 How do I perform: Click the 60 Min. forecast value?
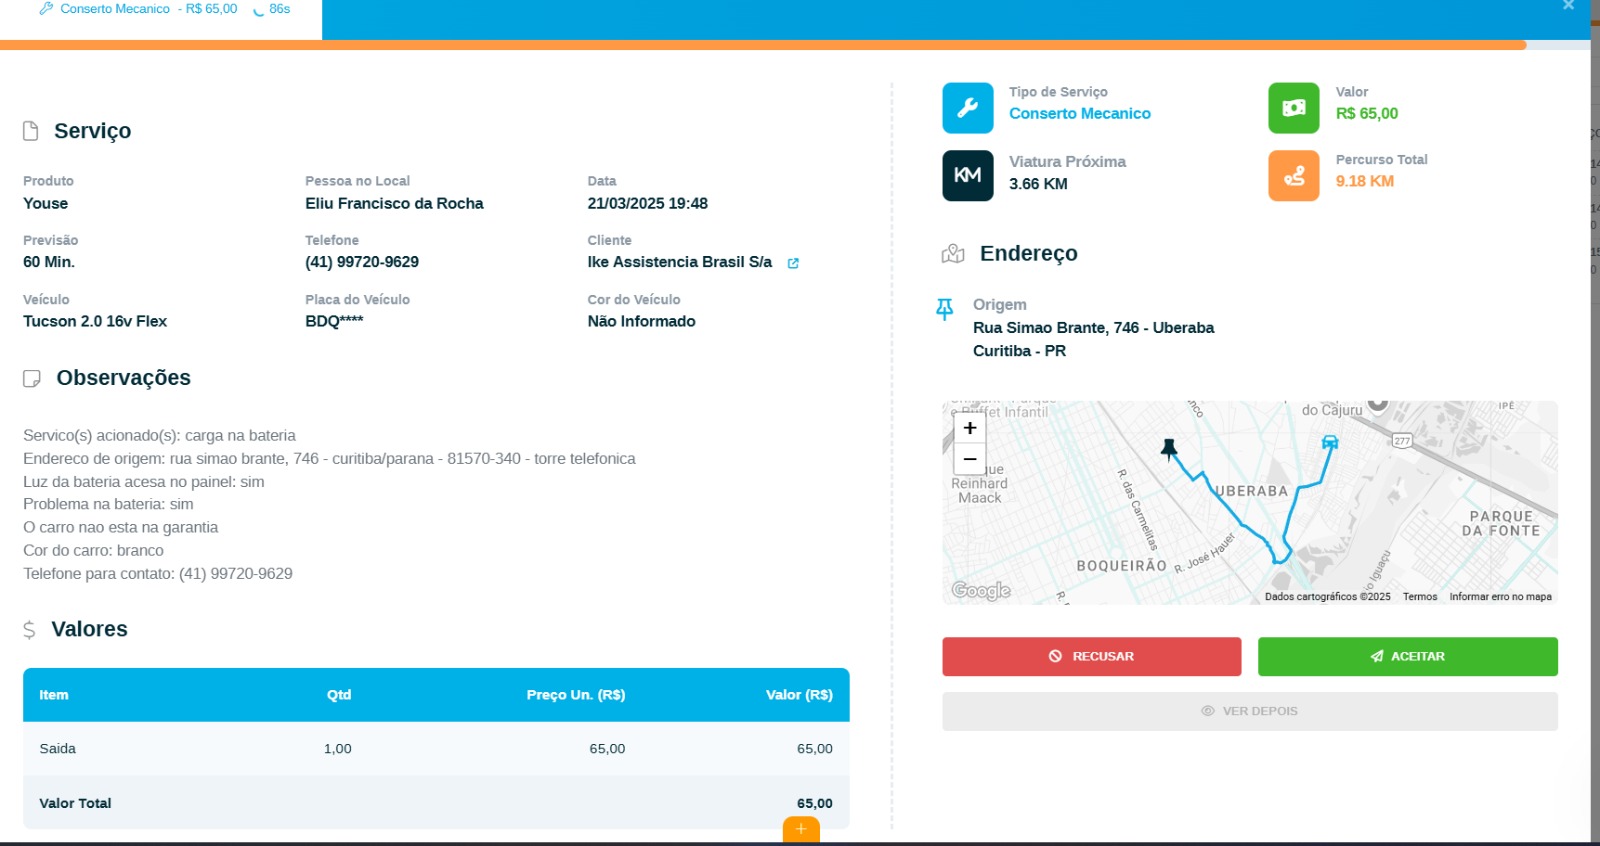49,262
